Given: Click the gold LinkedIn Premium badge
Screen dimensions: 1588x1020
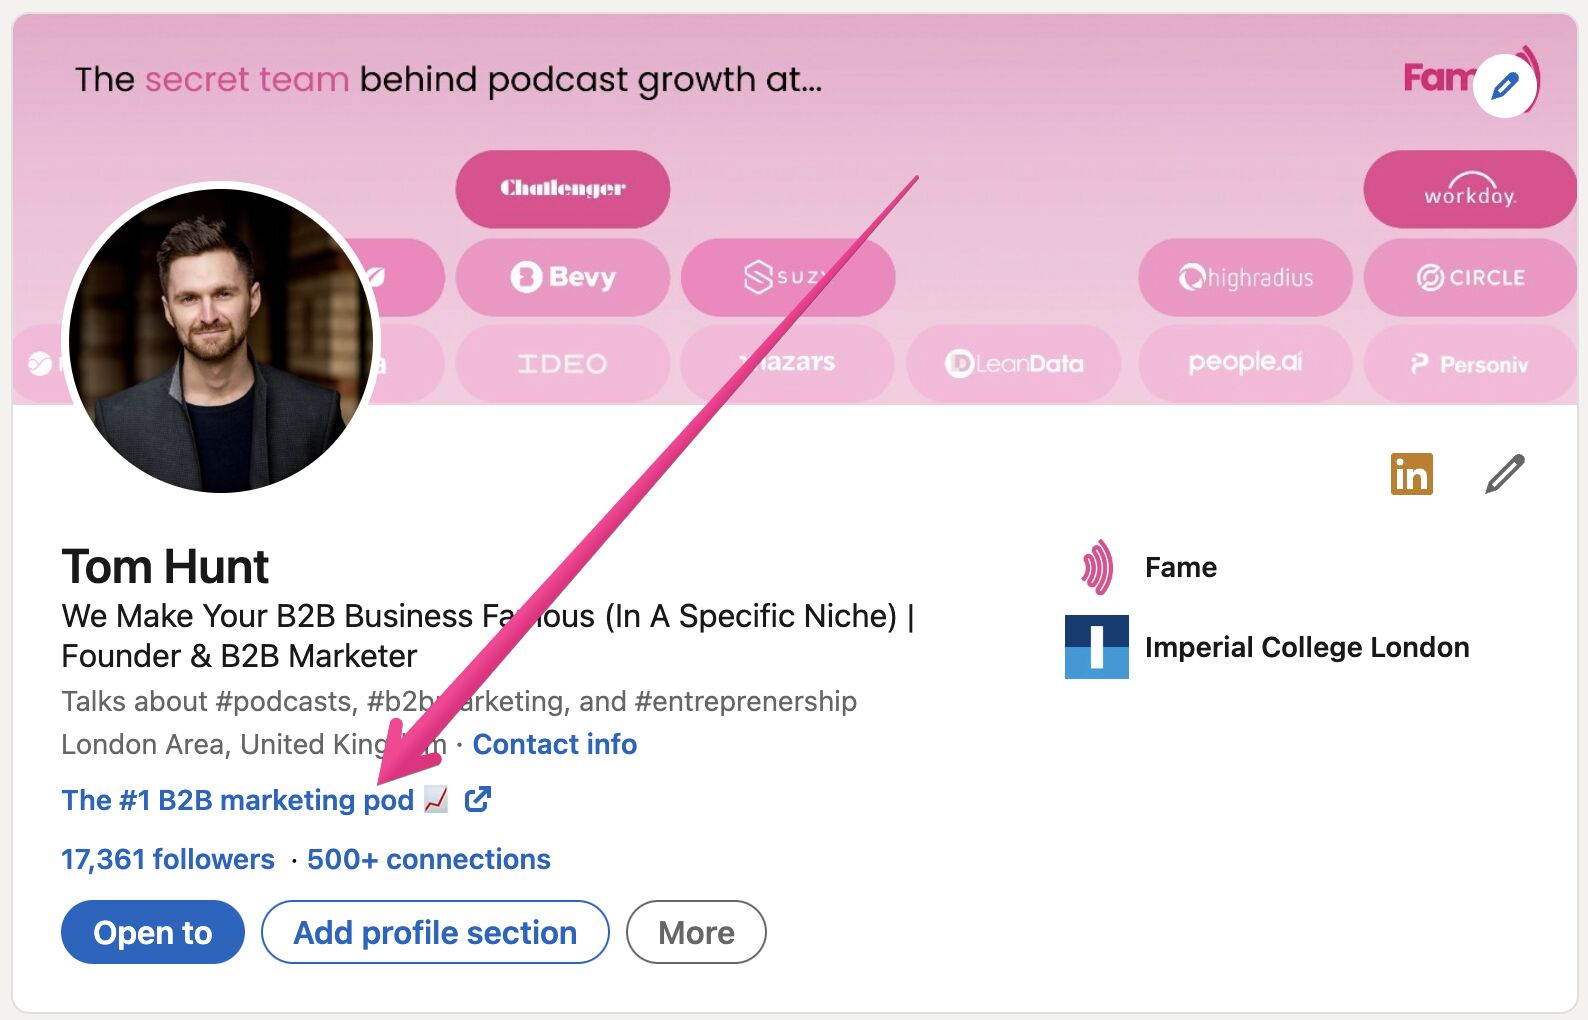Looking at the screenshot, I should click(x=1411, y=474).
